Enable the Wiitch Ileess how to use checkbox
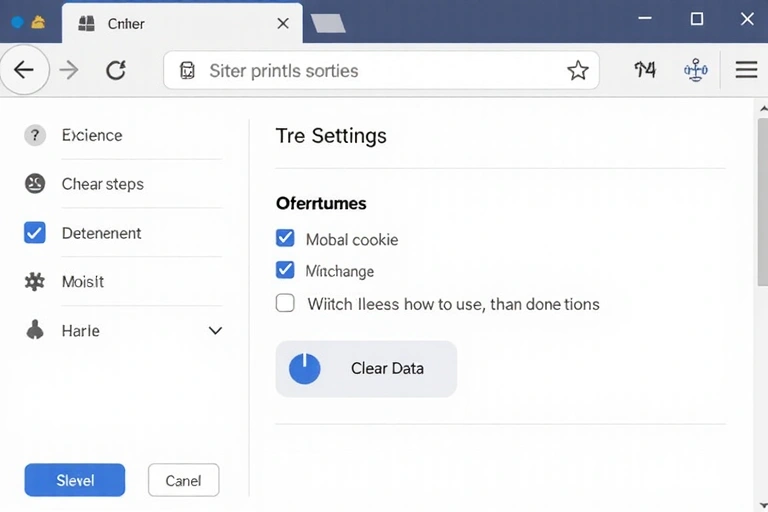 point(285,303)
